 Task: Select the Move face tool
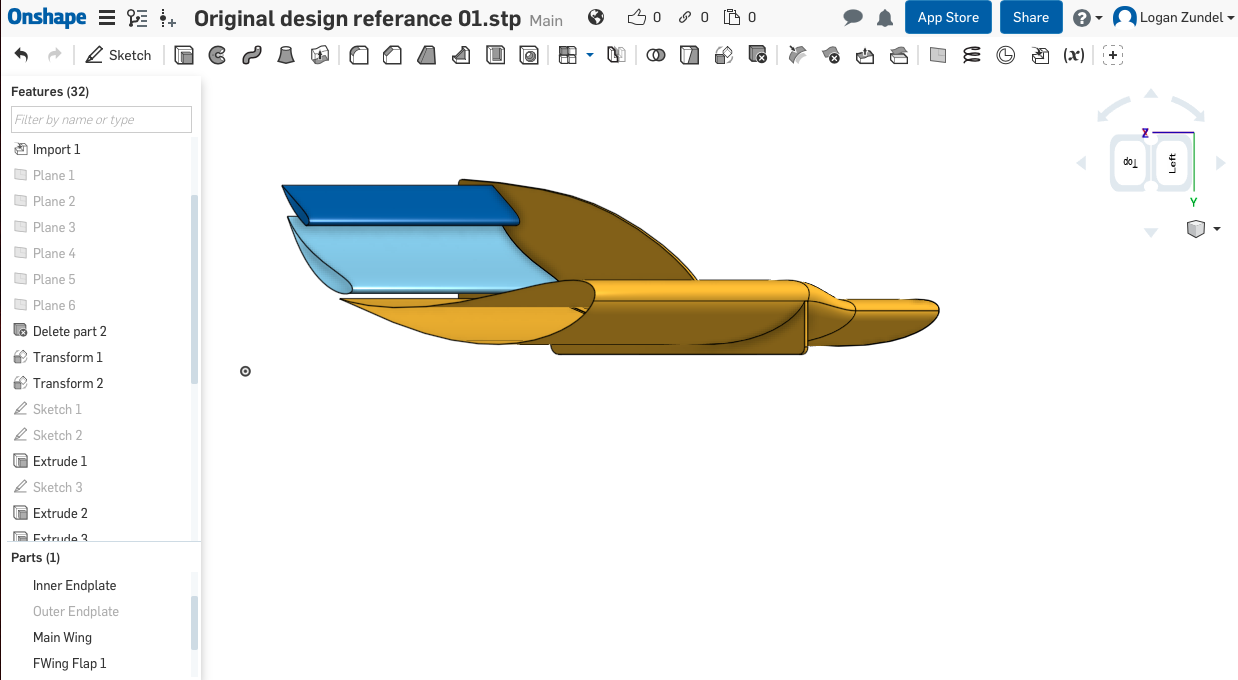865,55
